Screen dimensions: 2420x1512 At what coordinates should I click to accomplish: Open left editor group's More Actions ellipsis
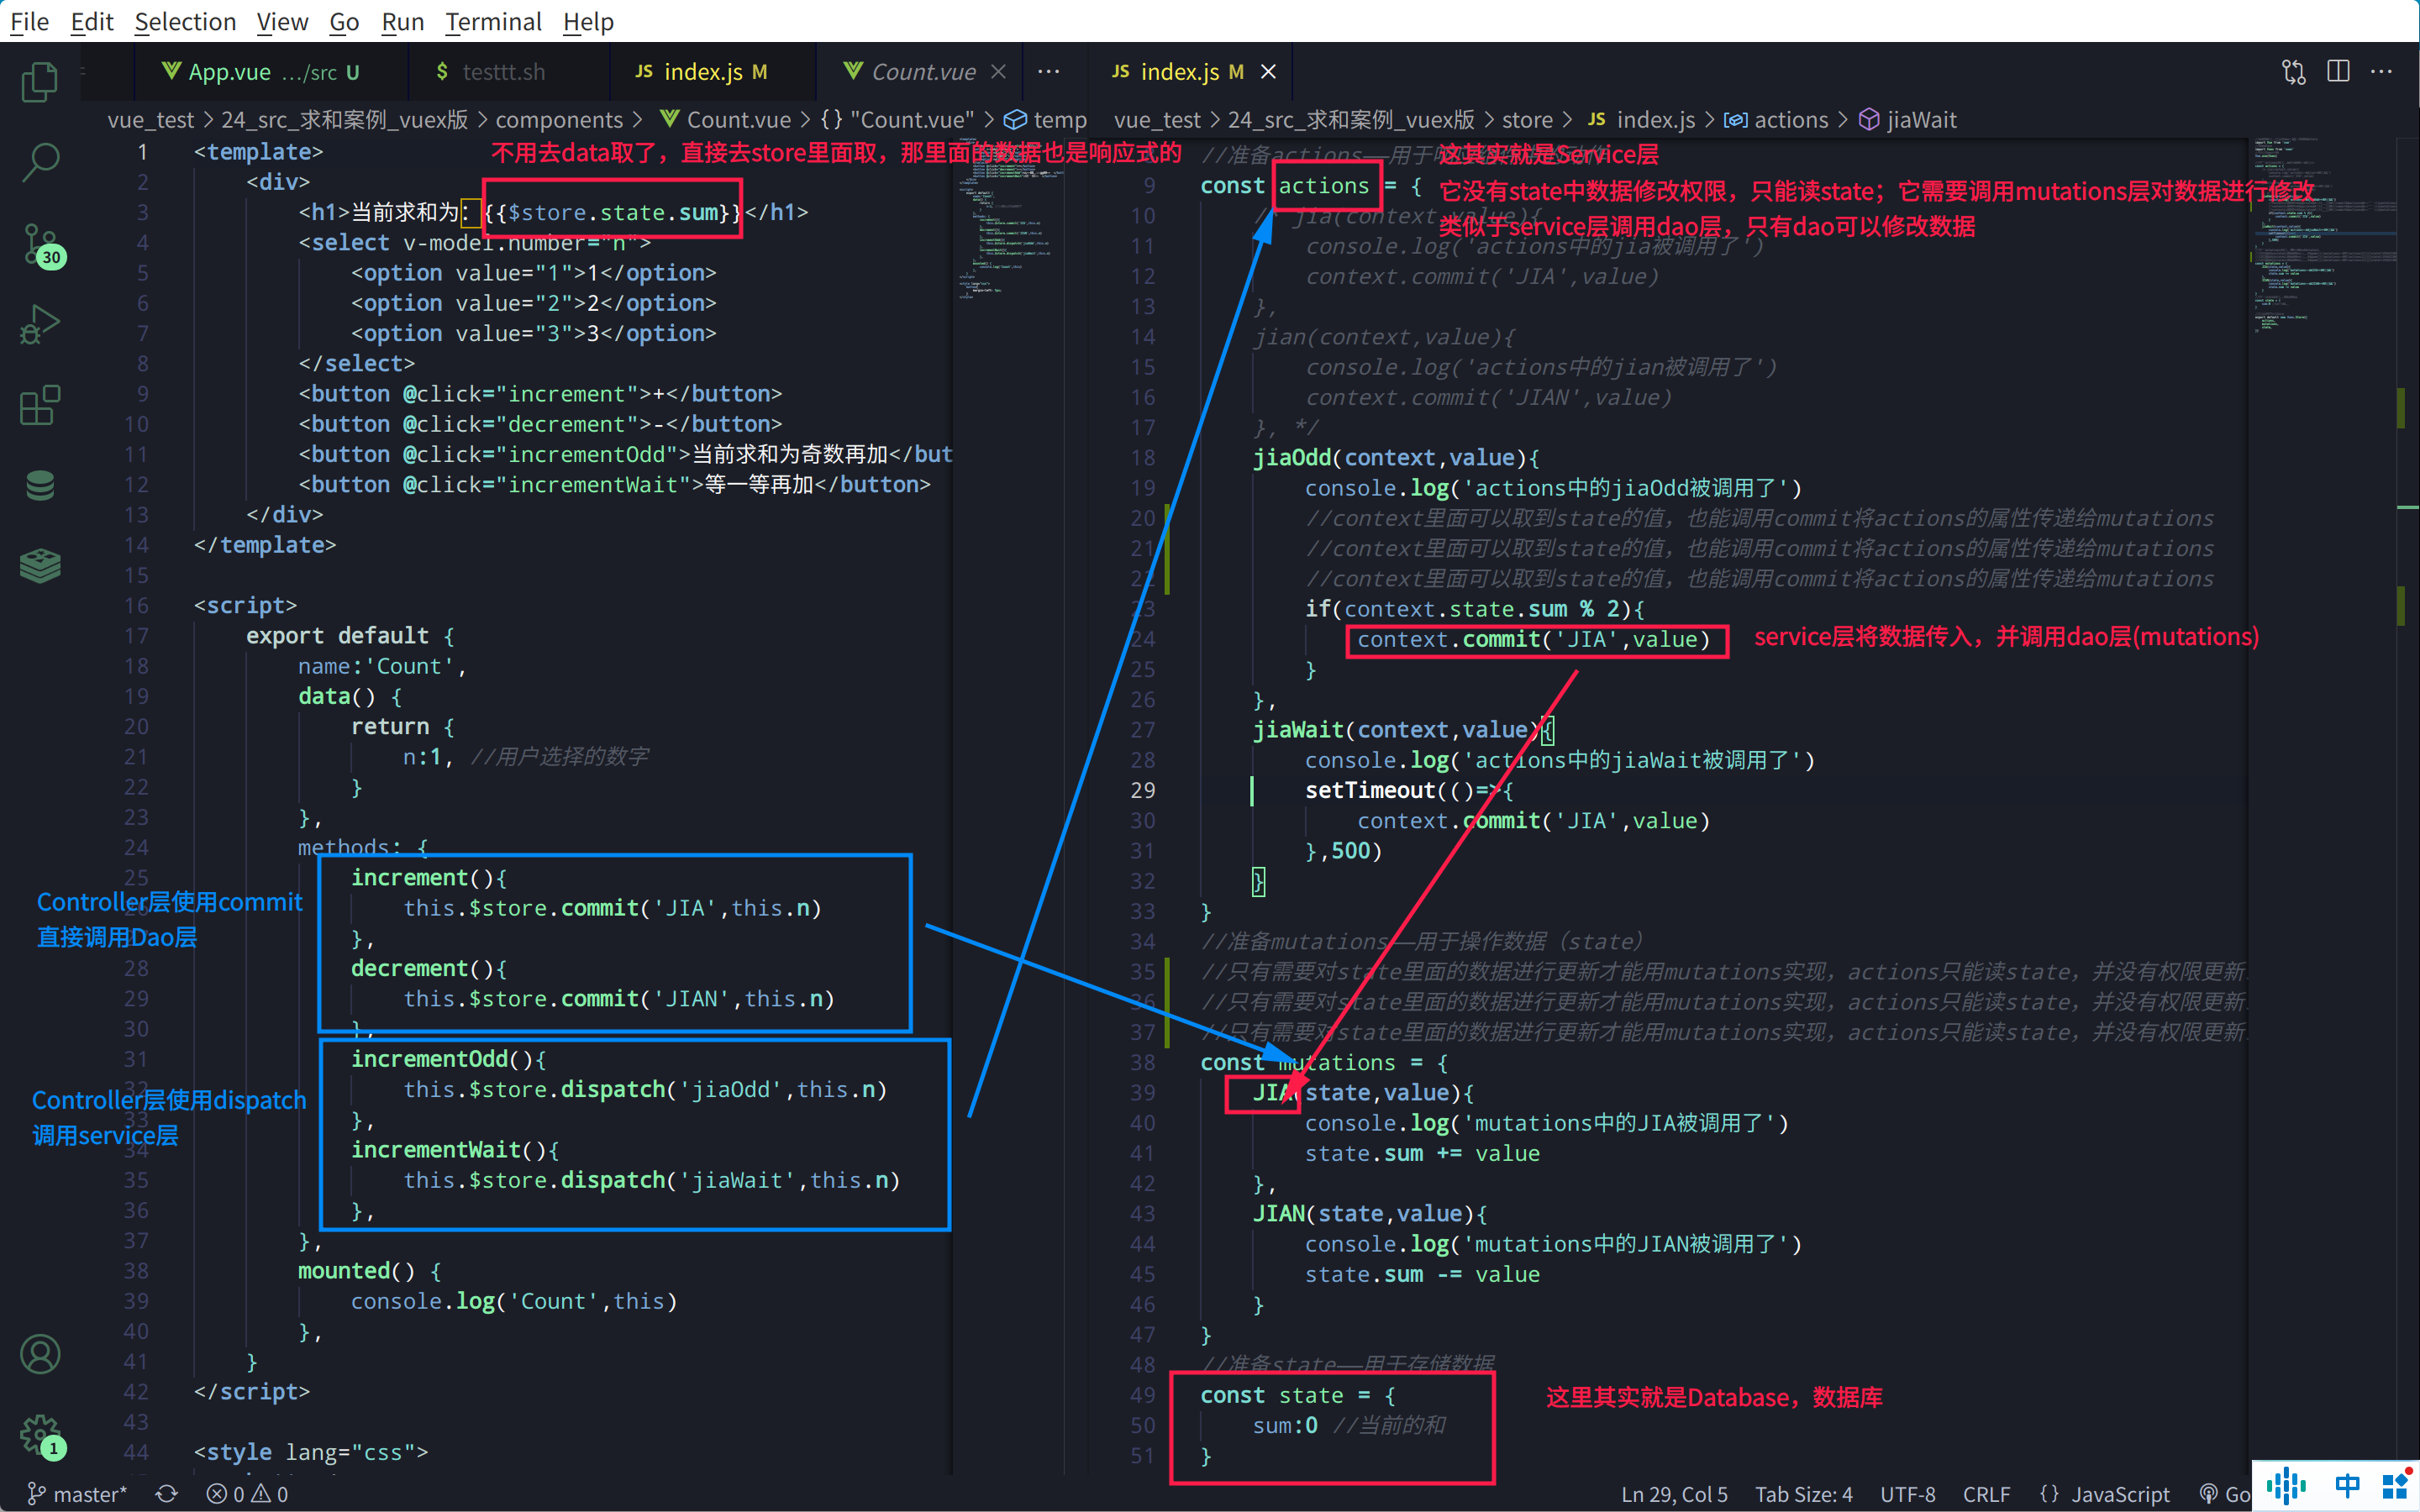click(1048, 72)
